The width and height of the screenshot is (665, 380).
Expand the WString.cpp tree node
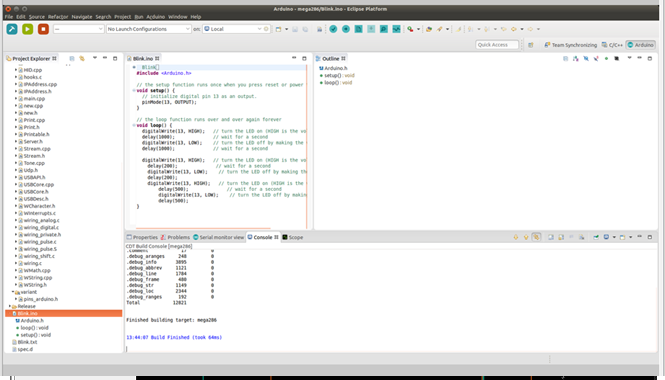16,277
